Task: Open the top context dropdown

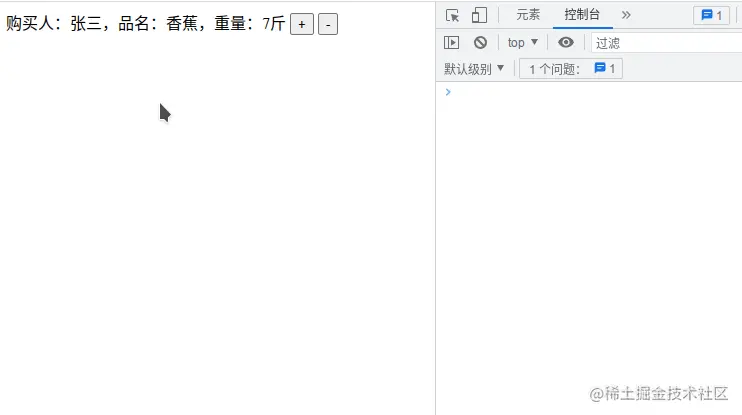Action: 522,43
